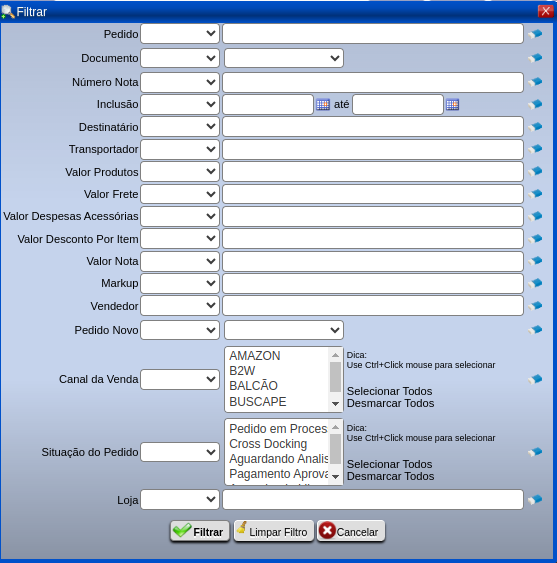Click Desmarcar Todos for Situação do Pedido

click(391, 476)
